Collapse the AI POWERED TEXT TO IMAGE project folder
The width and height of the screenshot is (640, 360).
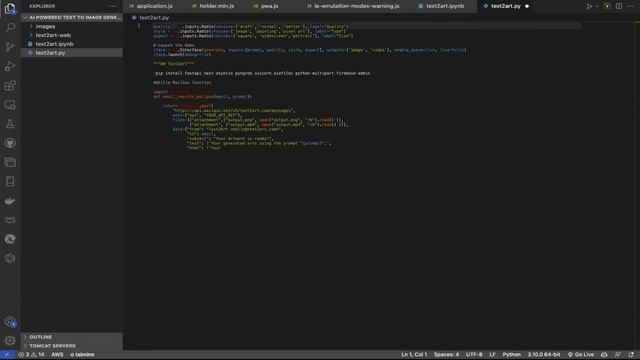point(73,18)
